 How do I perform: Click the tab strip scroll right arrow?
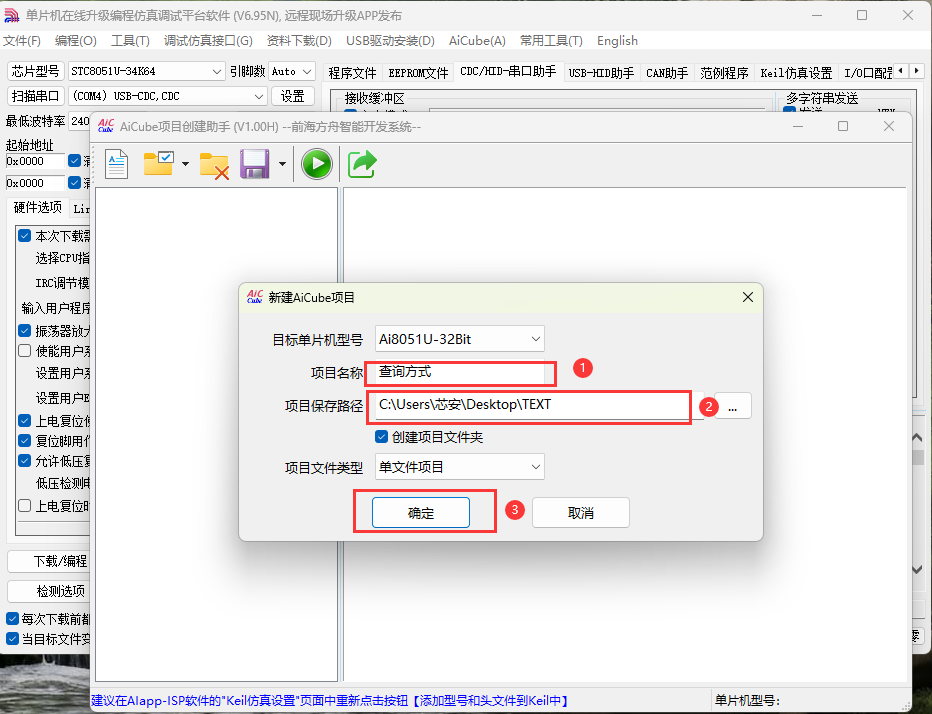[917, 71]
